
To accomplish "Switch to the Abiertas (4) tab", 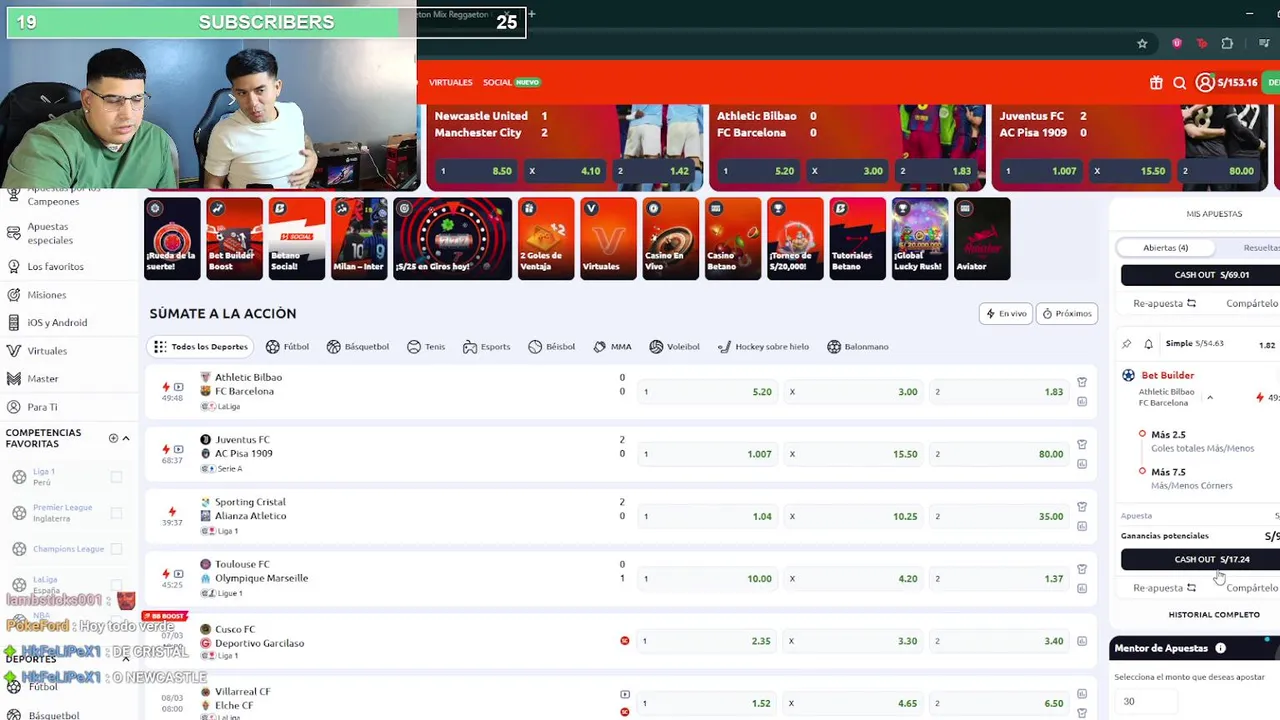I will [1166, 247].
